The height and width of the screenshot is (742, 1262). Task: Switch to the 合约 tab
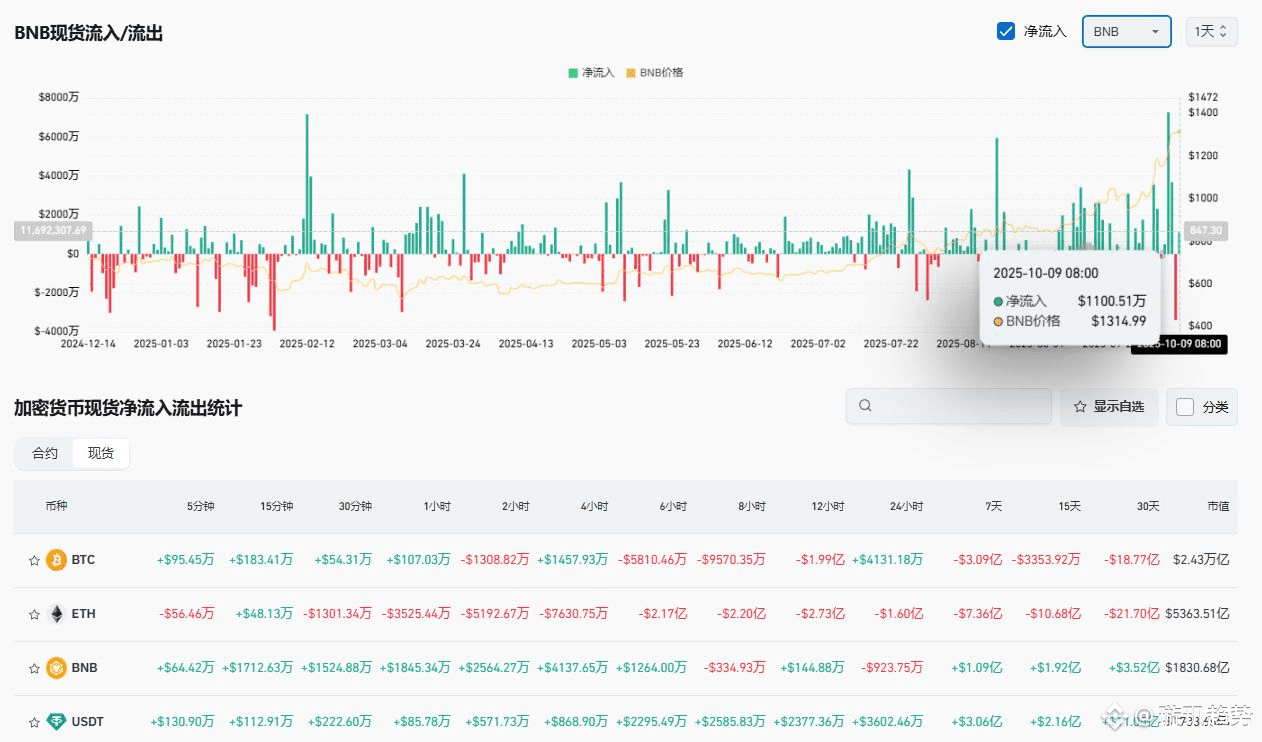[45, 453]
